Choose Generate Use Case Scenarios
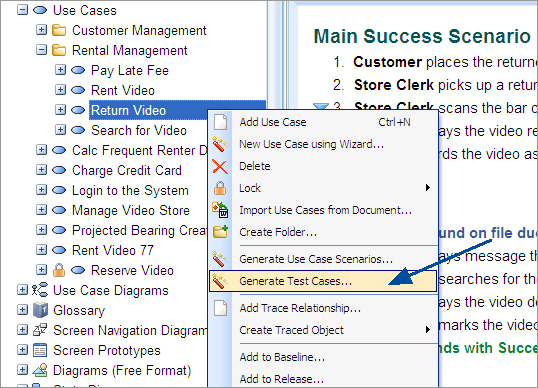Image resolution: width=538 pixels, height=388 pixels. [323, 259]
